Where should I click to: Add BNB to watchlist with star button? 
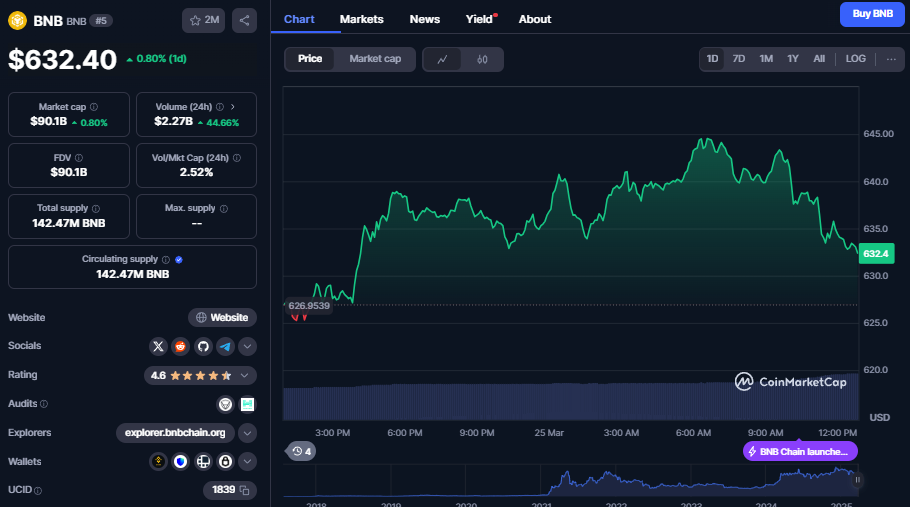point(203,20)
